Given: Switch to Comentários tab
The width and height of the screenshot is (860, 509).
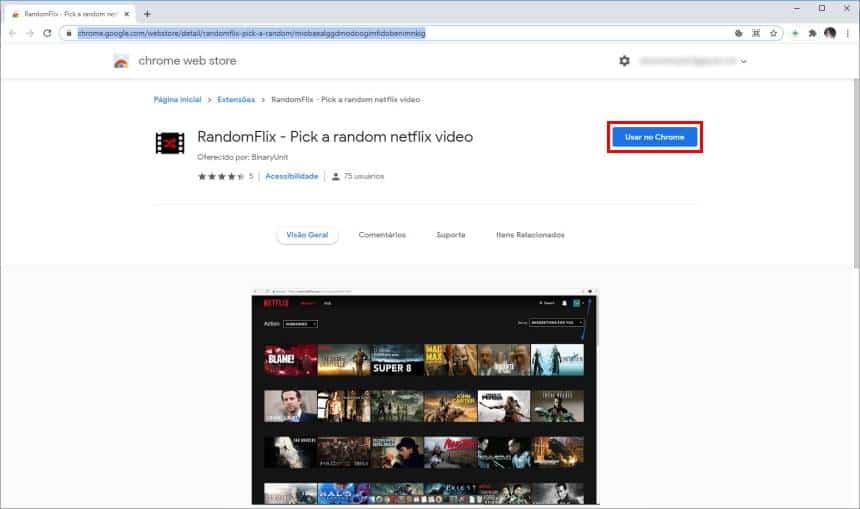Looking at the screenshot, I should [382, 235].
